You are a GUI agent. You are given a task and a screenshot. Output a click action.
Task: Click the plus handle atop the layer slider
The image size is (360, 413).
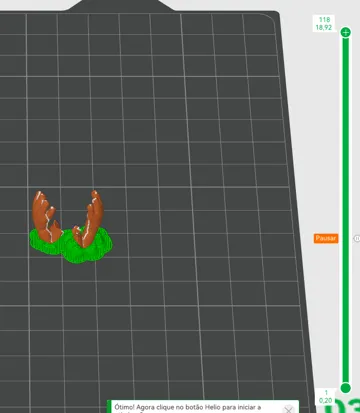coord(346,32)
